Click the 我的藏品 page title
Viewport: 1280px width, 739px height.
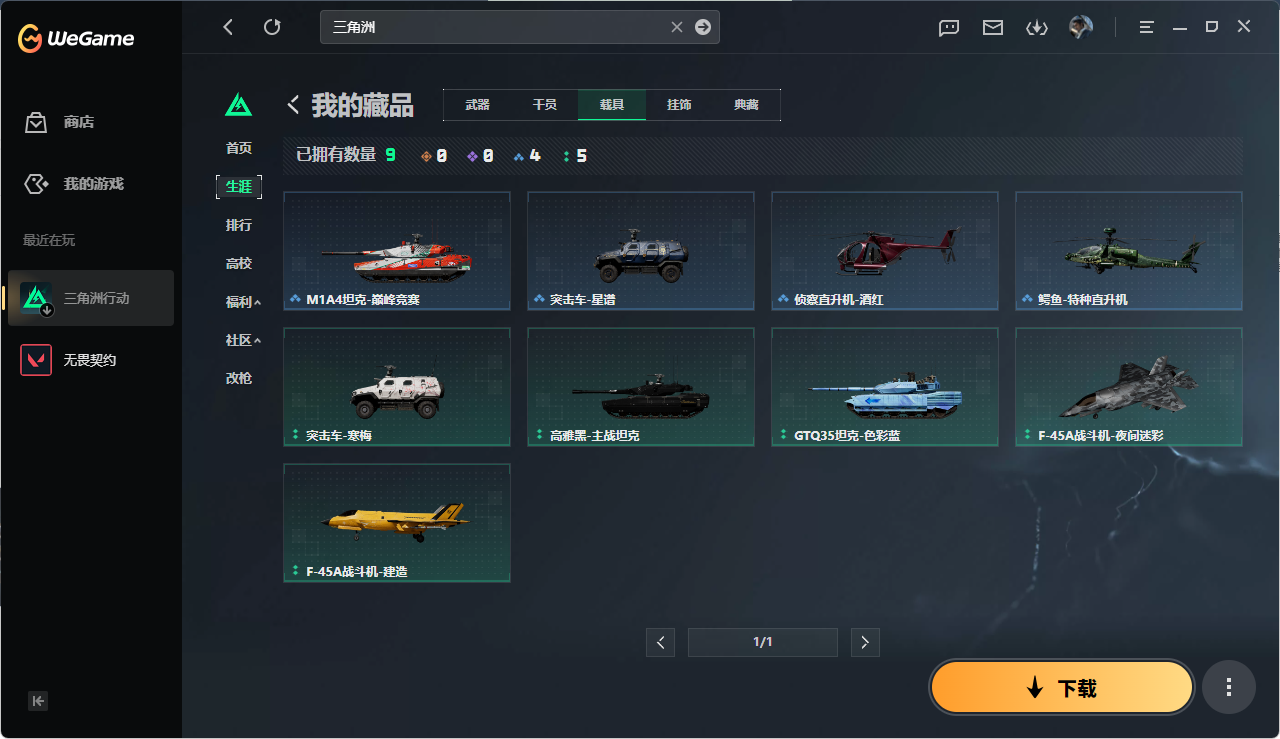tap(362, 105)
